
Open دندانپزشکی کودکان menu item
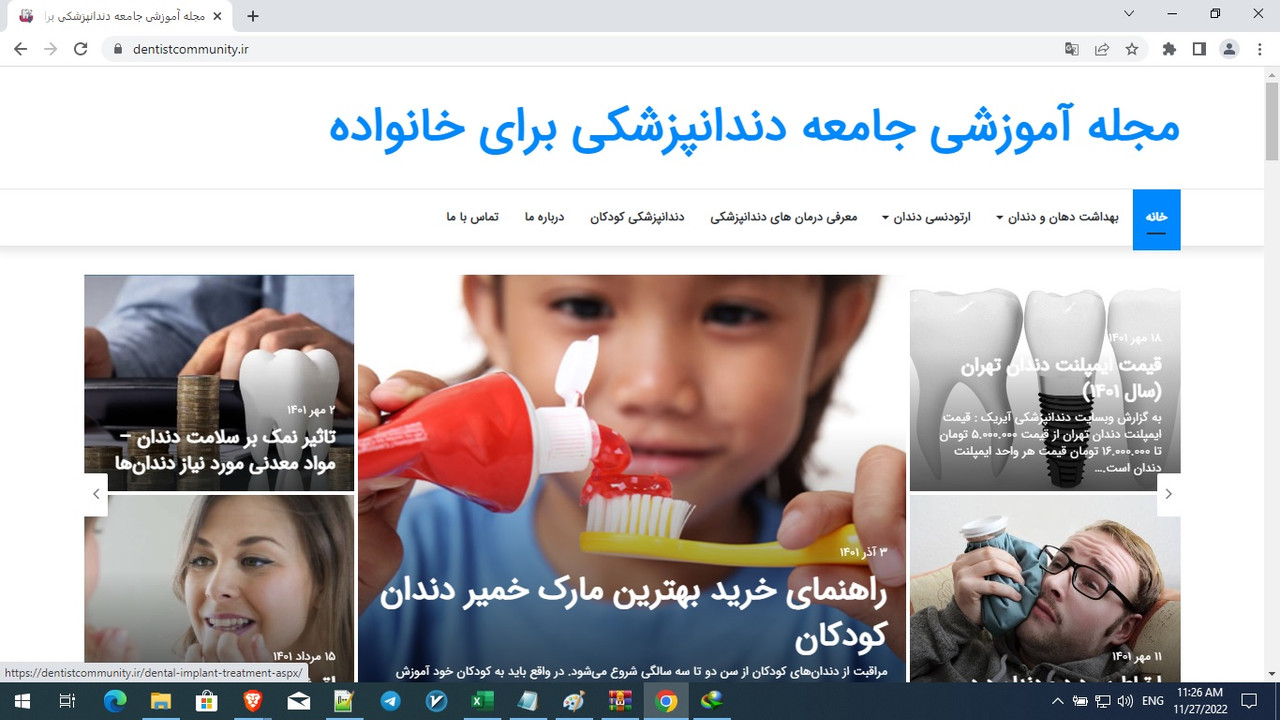637,217
